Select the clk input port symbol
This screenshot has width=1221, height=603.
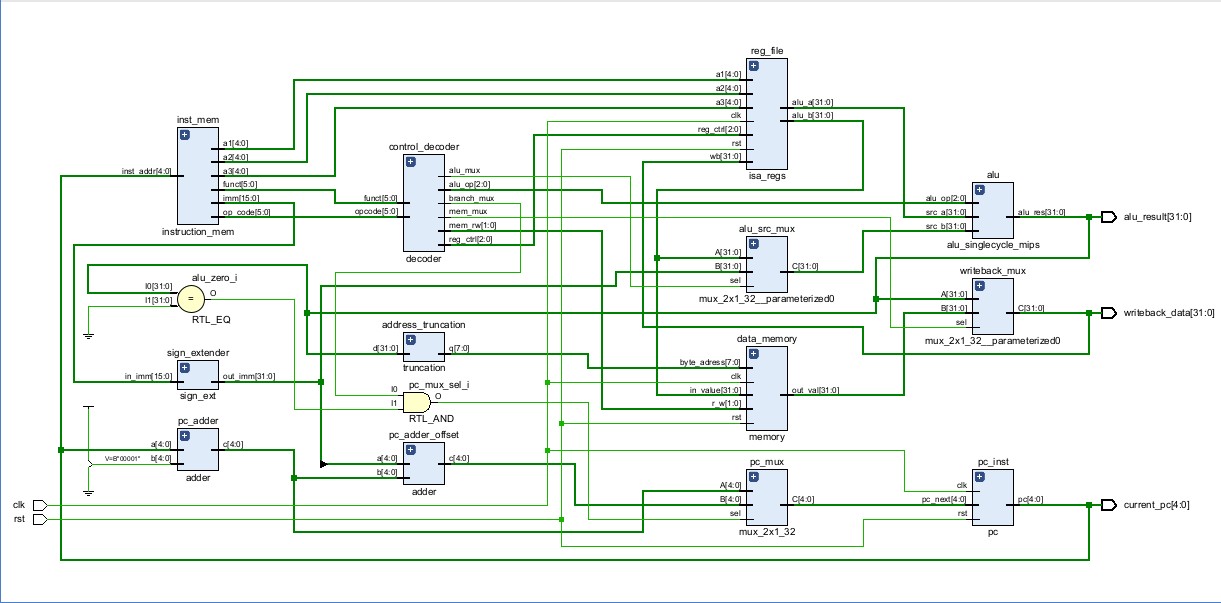[x=40, y=505]
